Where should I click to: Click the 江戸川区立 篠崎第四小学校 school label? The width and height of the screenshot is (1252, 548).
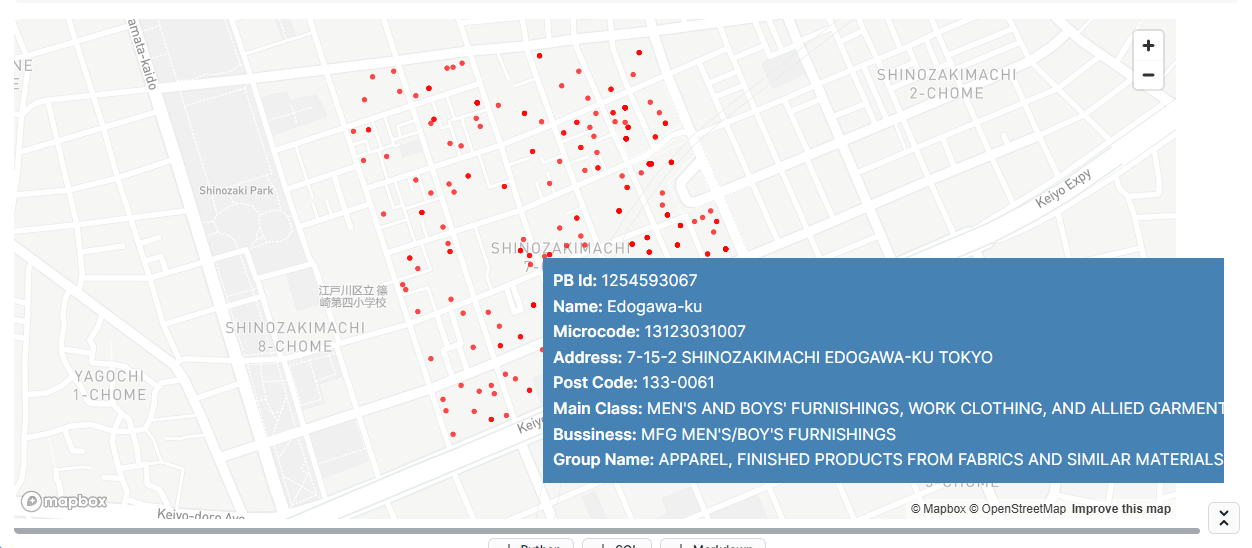[x=353, y=295]
